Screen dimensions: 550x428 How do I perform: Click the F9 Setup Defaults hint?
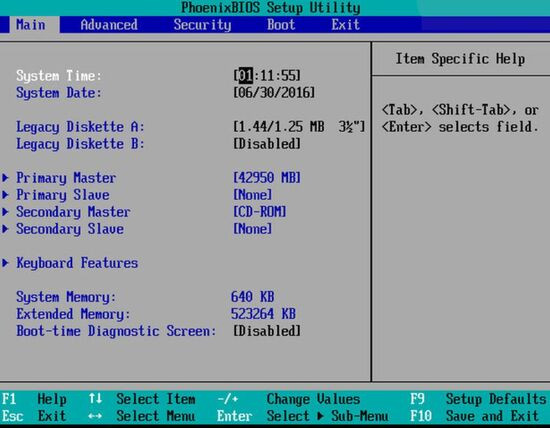coord(478,399)
